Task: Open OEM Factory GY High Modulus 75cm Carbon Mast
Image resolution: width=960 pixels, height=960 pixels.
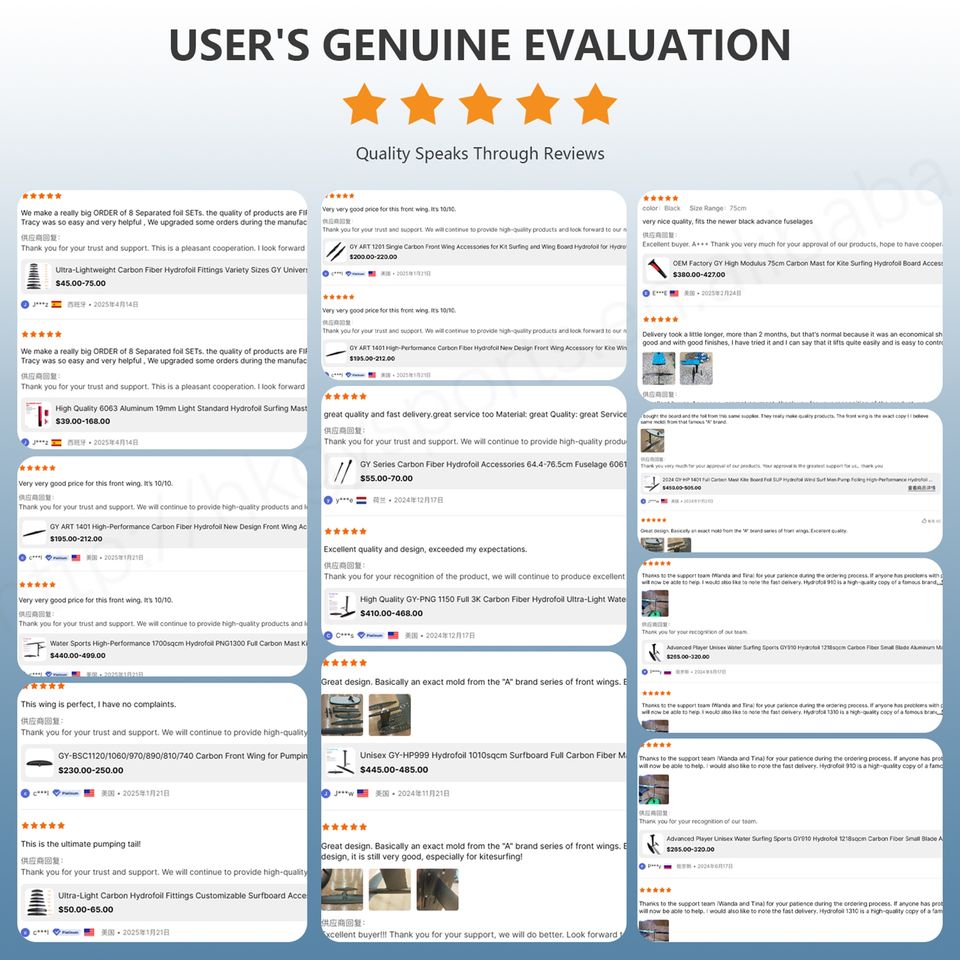Action: point(808,263)
